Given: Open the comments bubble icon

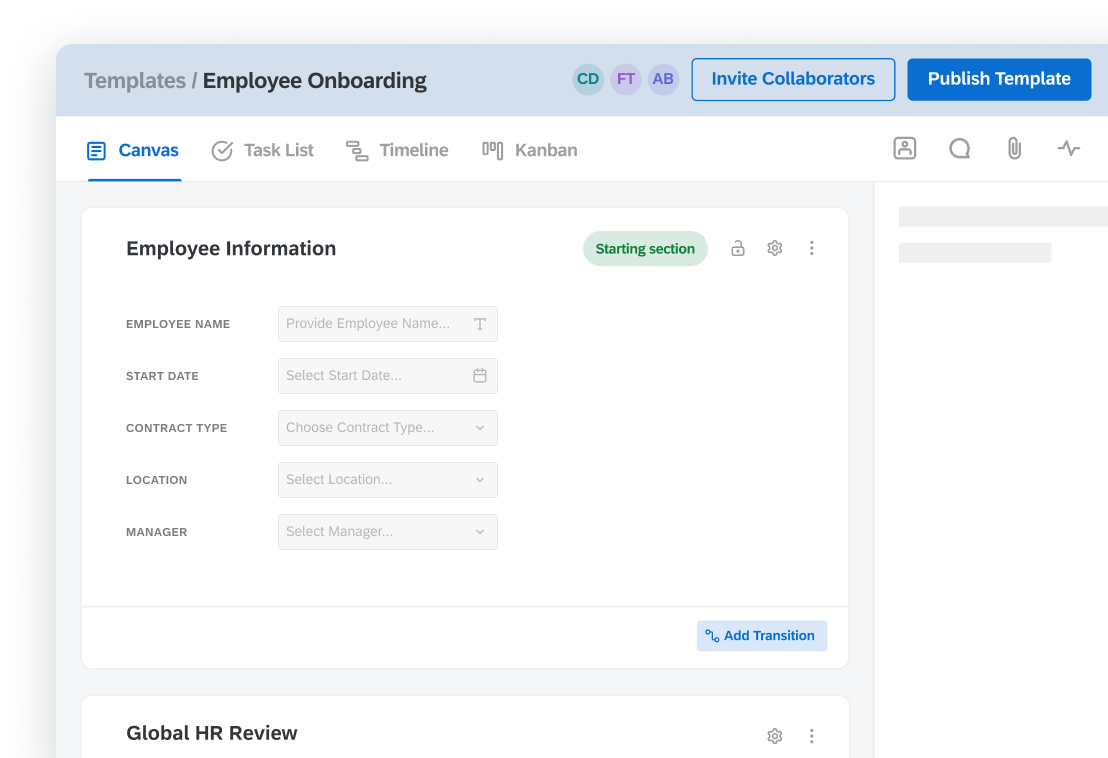Looking at the screenshot, I should [959, 149].
